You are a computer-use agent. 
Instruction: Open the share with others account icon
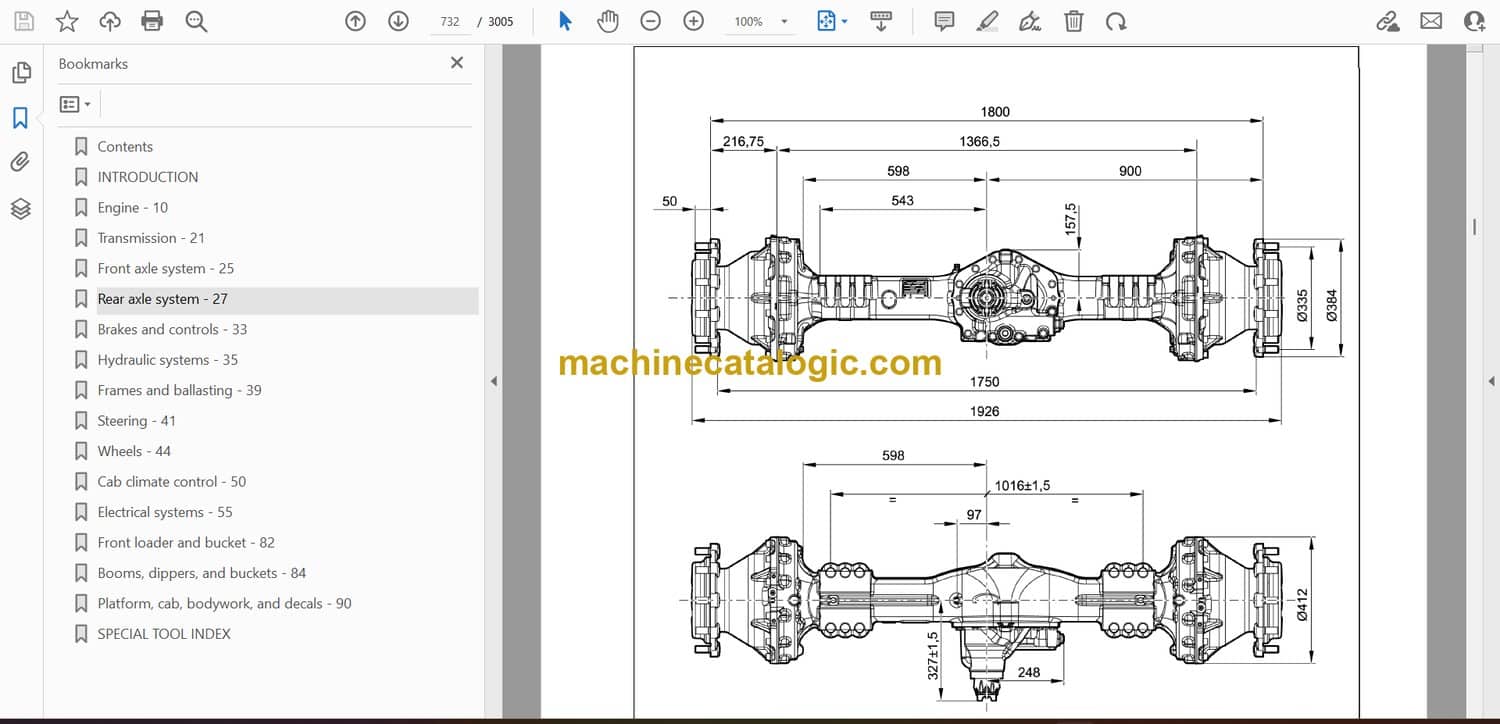pyautogui.click(x=1474, y=21)
